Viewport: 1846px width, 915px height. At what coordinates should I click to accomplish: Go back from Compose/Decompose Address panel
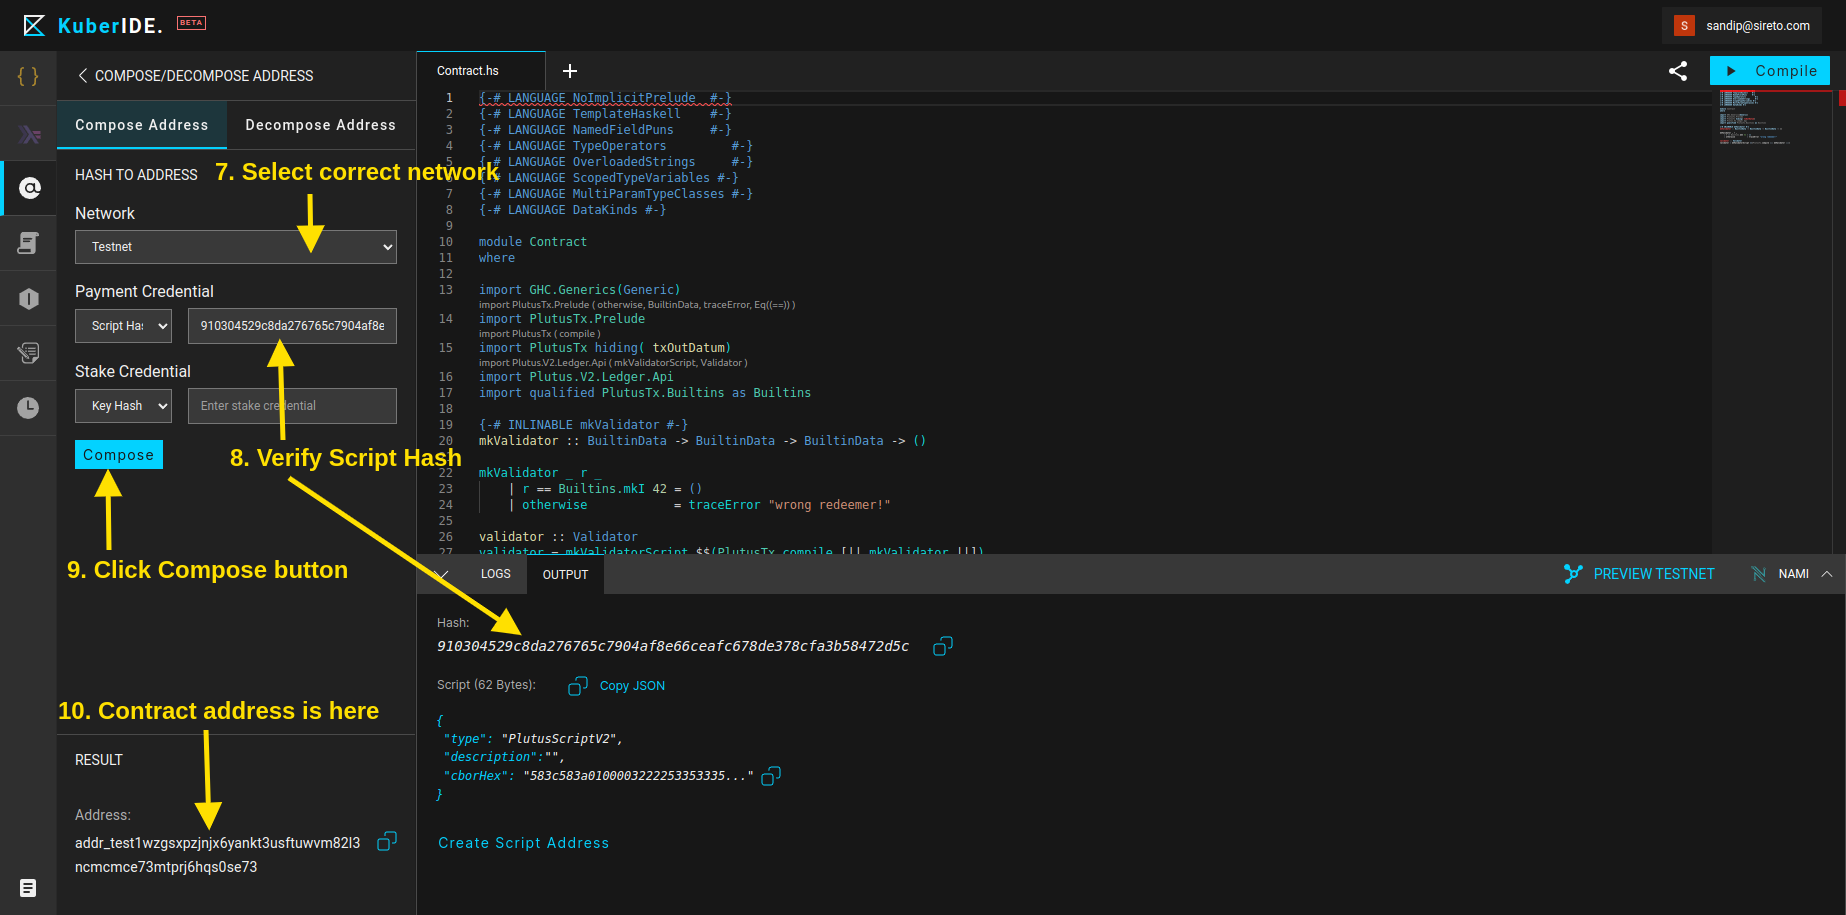point(82,76)
